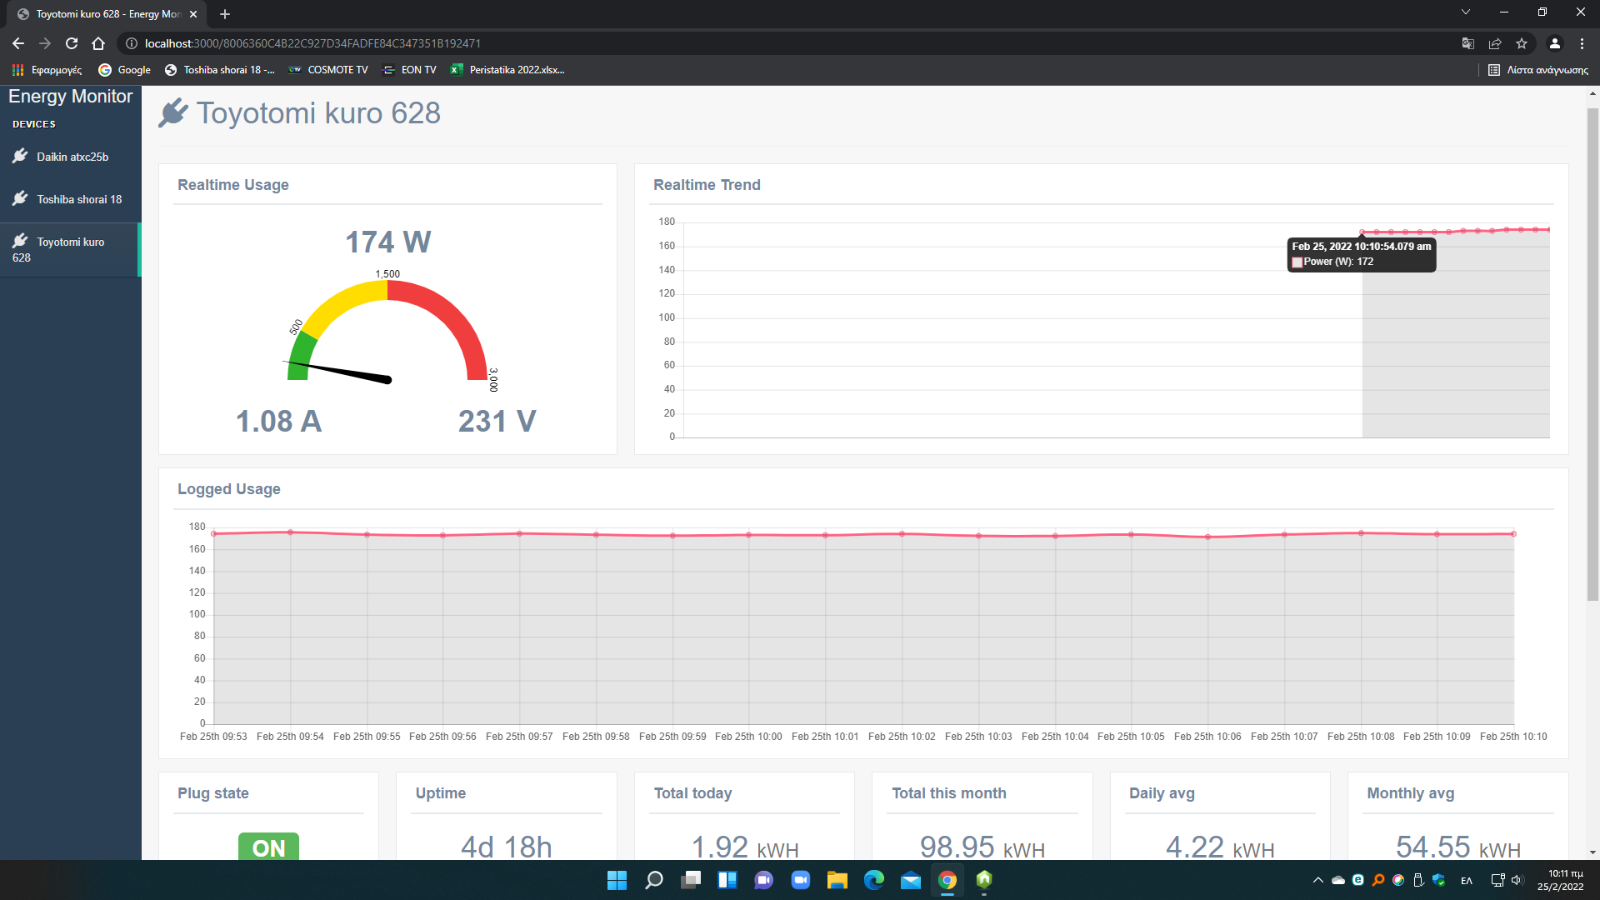
Task: Open the Teams Chat taskbar icon
Action: (x=764, y=880)
